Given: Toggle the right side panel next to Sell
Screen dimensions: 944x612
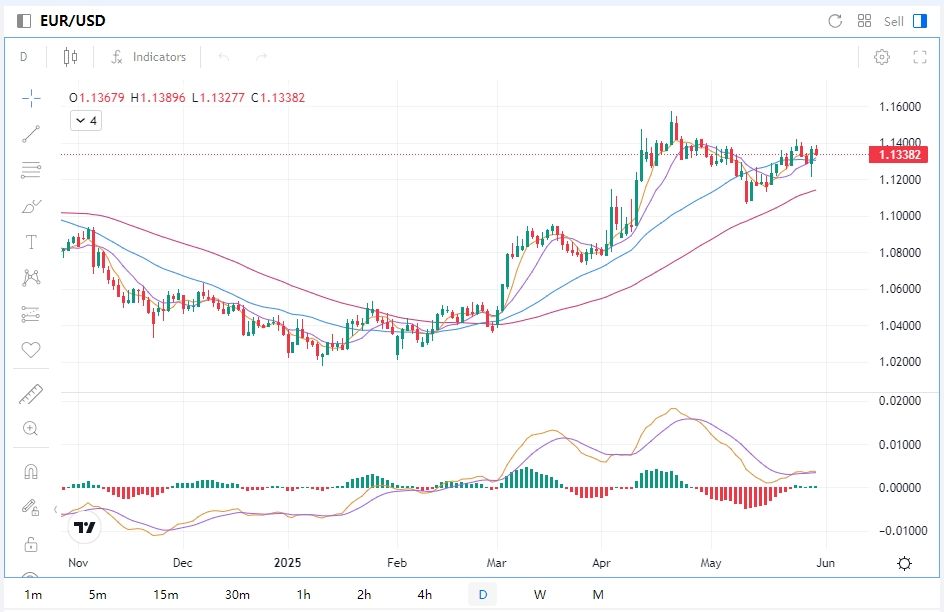Looking at the screenshot, I should pos(920,21).
